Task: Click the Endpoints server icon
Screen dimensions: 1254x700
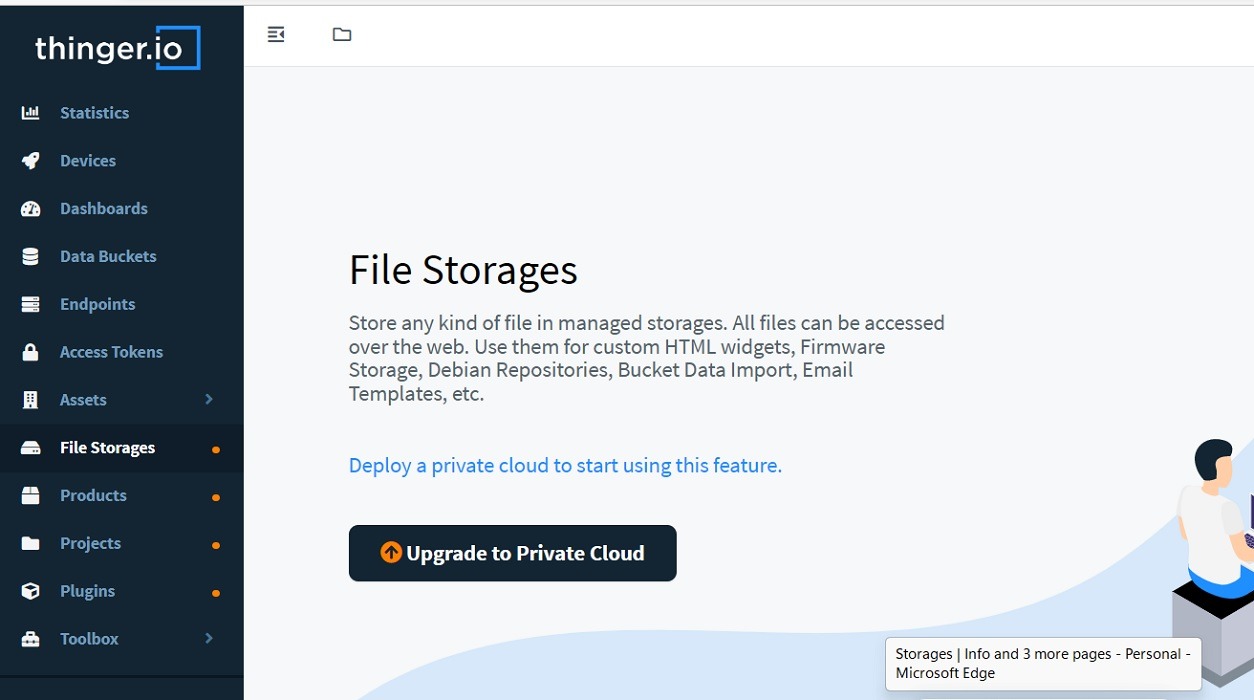Action: point(31,304)
